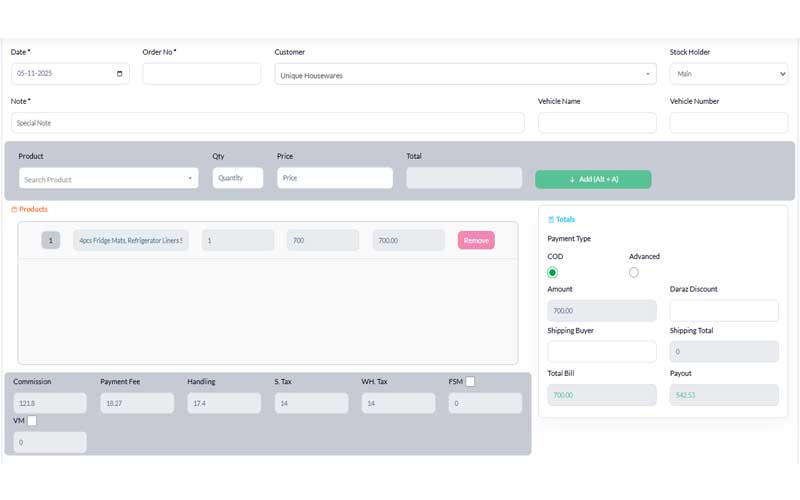The width and height of the screenshot is (800, 500).
Task: Click the 'Stock Holder' label
Action: coord(690,52)
